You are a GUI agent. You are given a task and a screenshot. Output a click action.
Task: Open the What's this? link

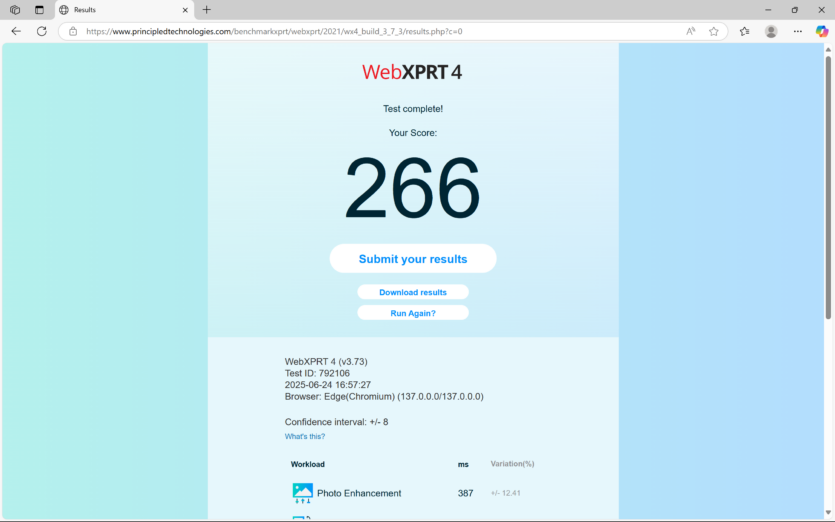click(305, 436)
